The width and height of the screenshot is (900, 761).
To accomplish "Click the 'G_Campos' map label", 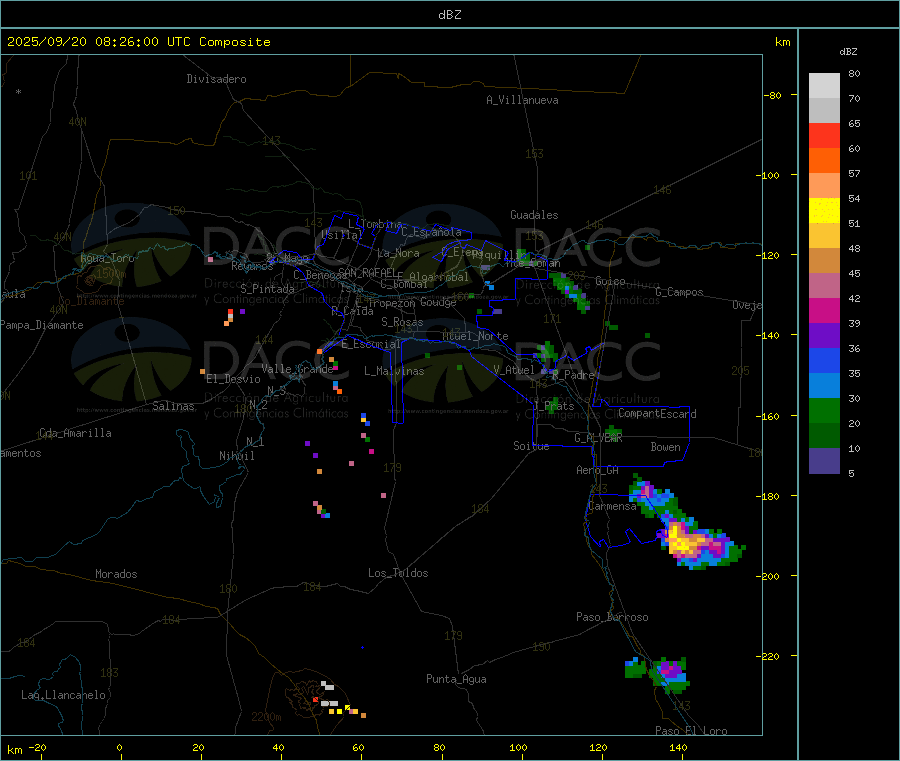I will coord(680,292).
